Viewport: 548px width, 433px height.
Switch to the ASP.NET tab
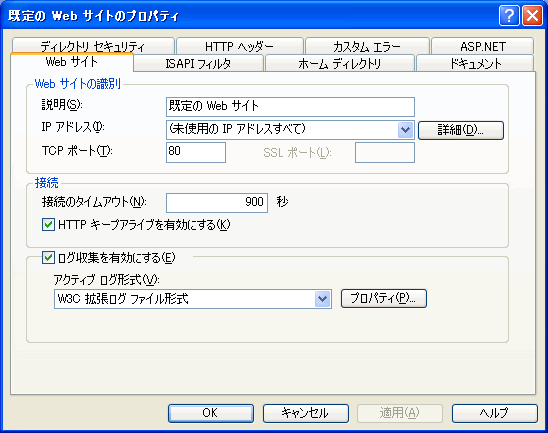pos(483,46)
